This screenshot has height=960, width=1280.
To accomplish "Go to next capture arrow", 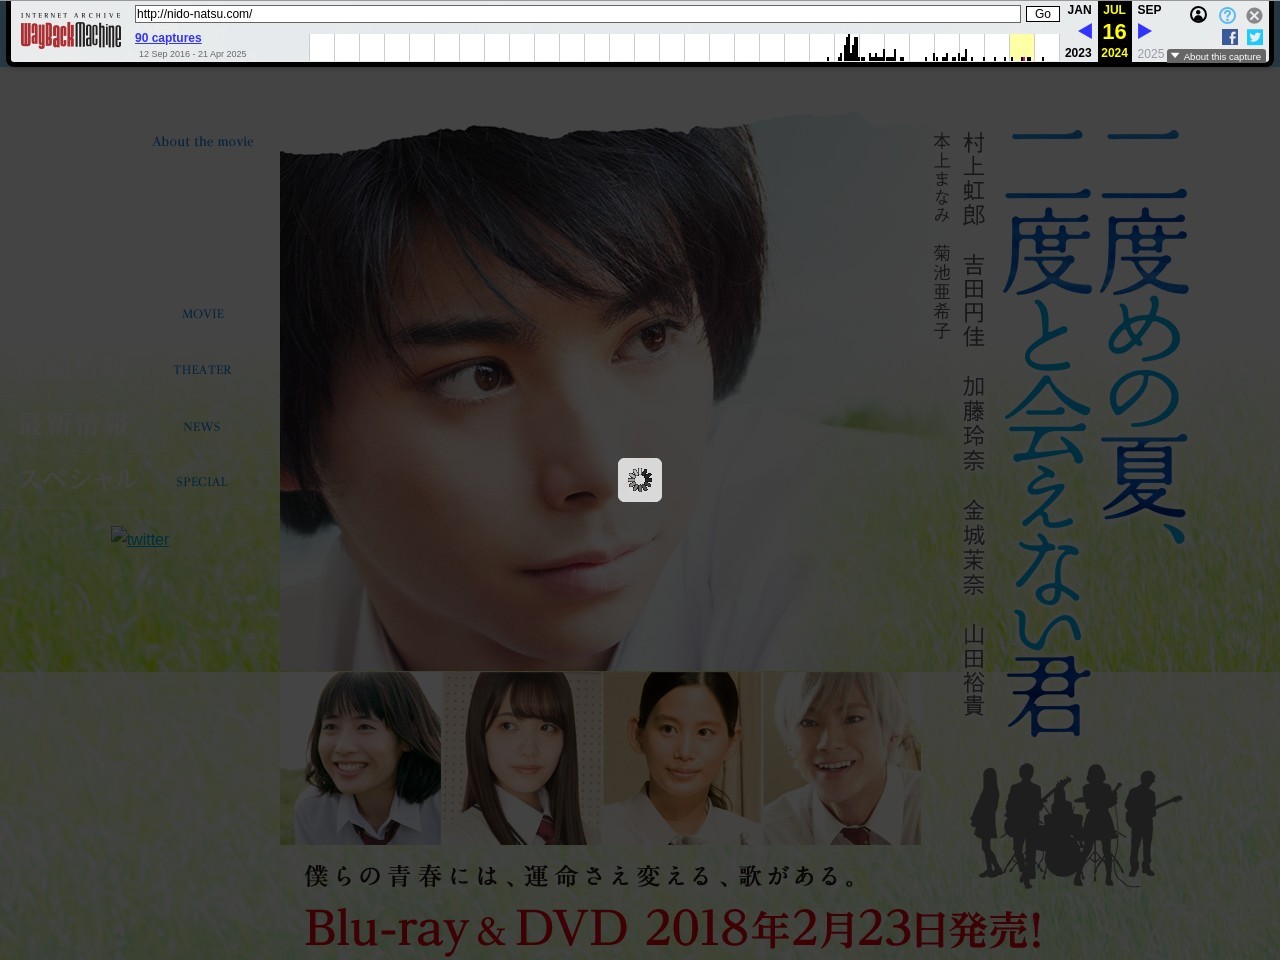I will (x=1145, y=31).
